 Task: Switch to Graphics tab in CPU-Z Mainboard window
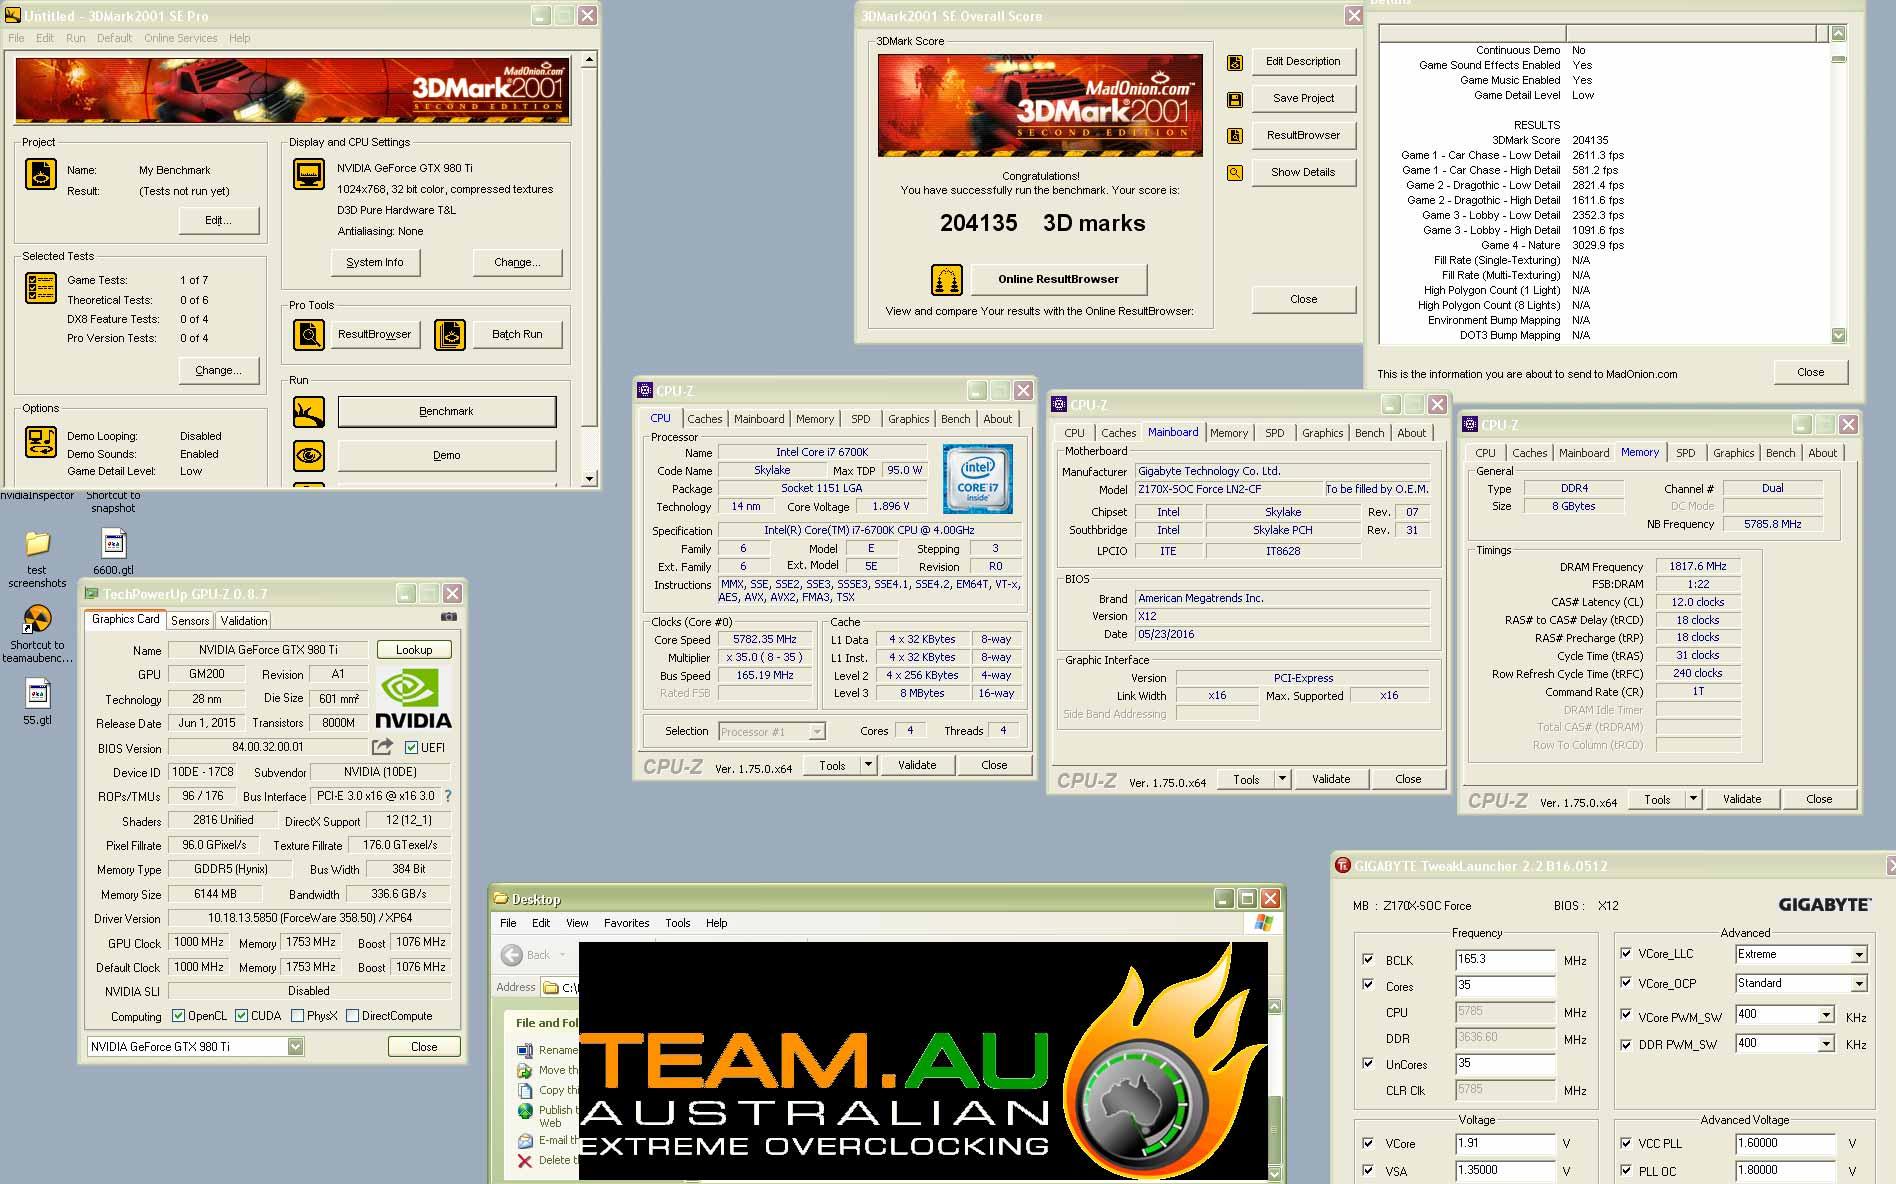(1322, 433)
